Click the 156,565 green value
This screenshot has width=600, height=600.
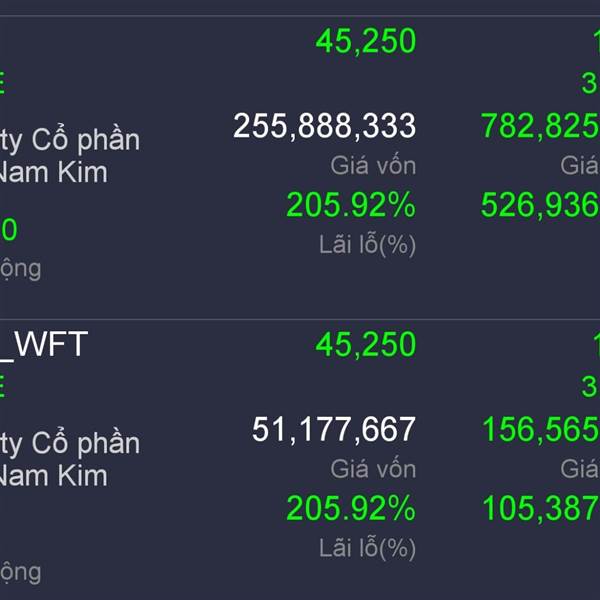pos(541,430)
